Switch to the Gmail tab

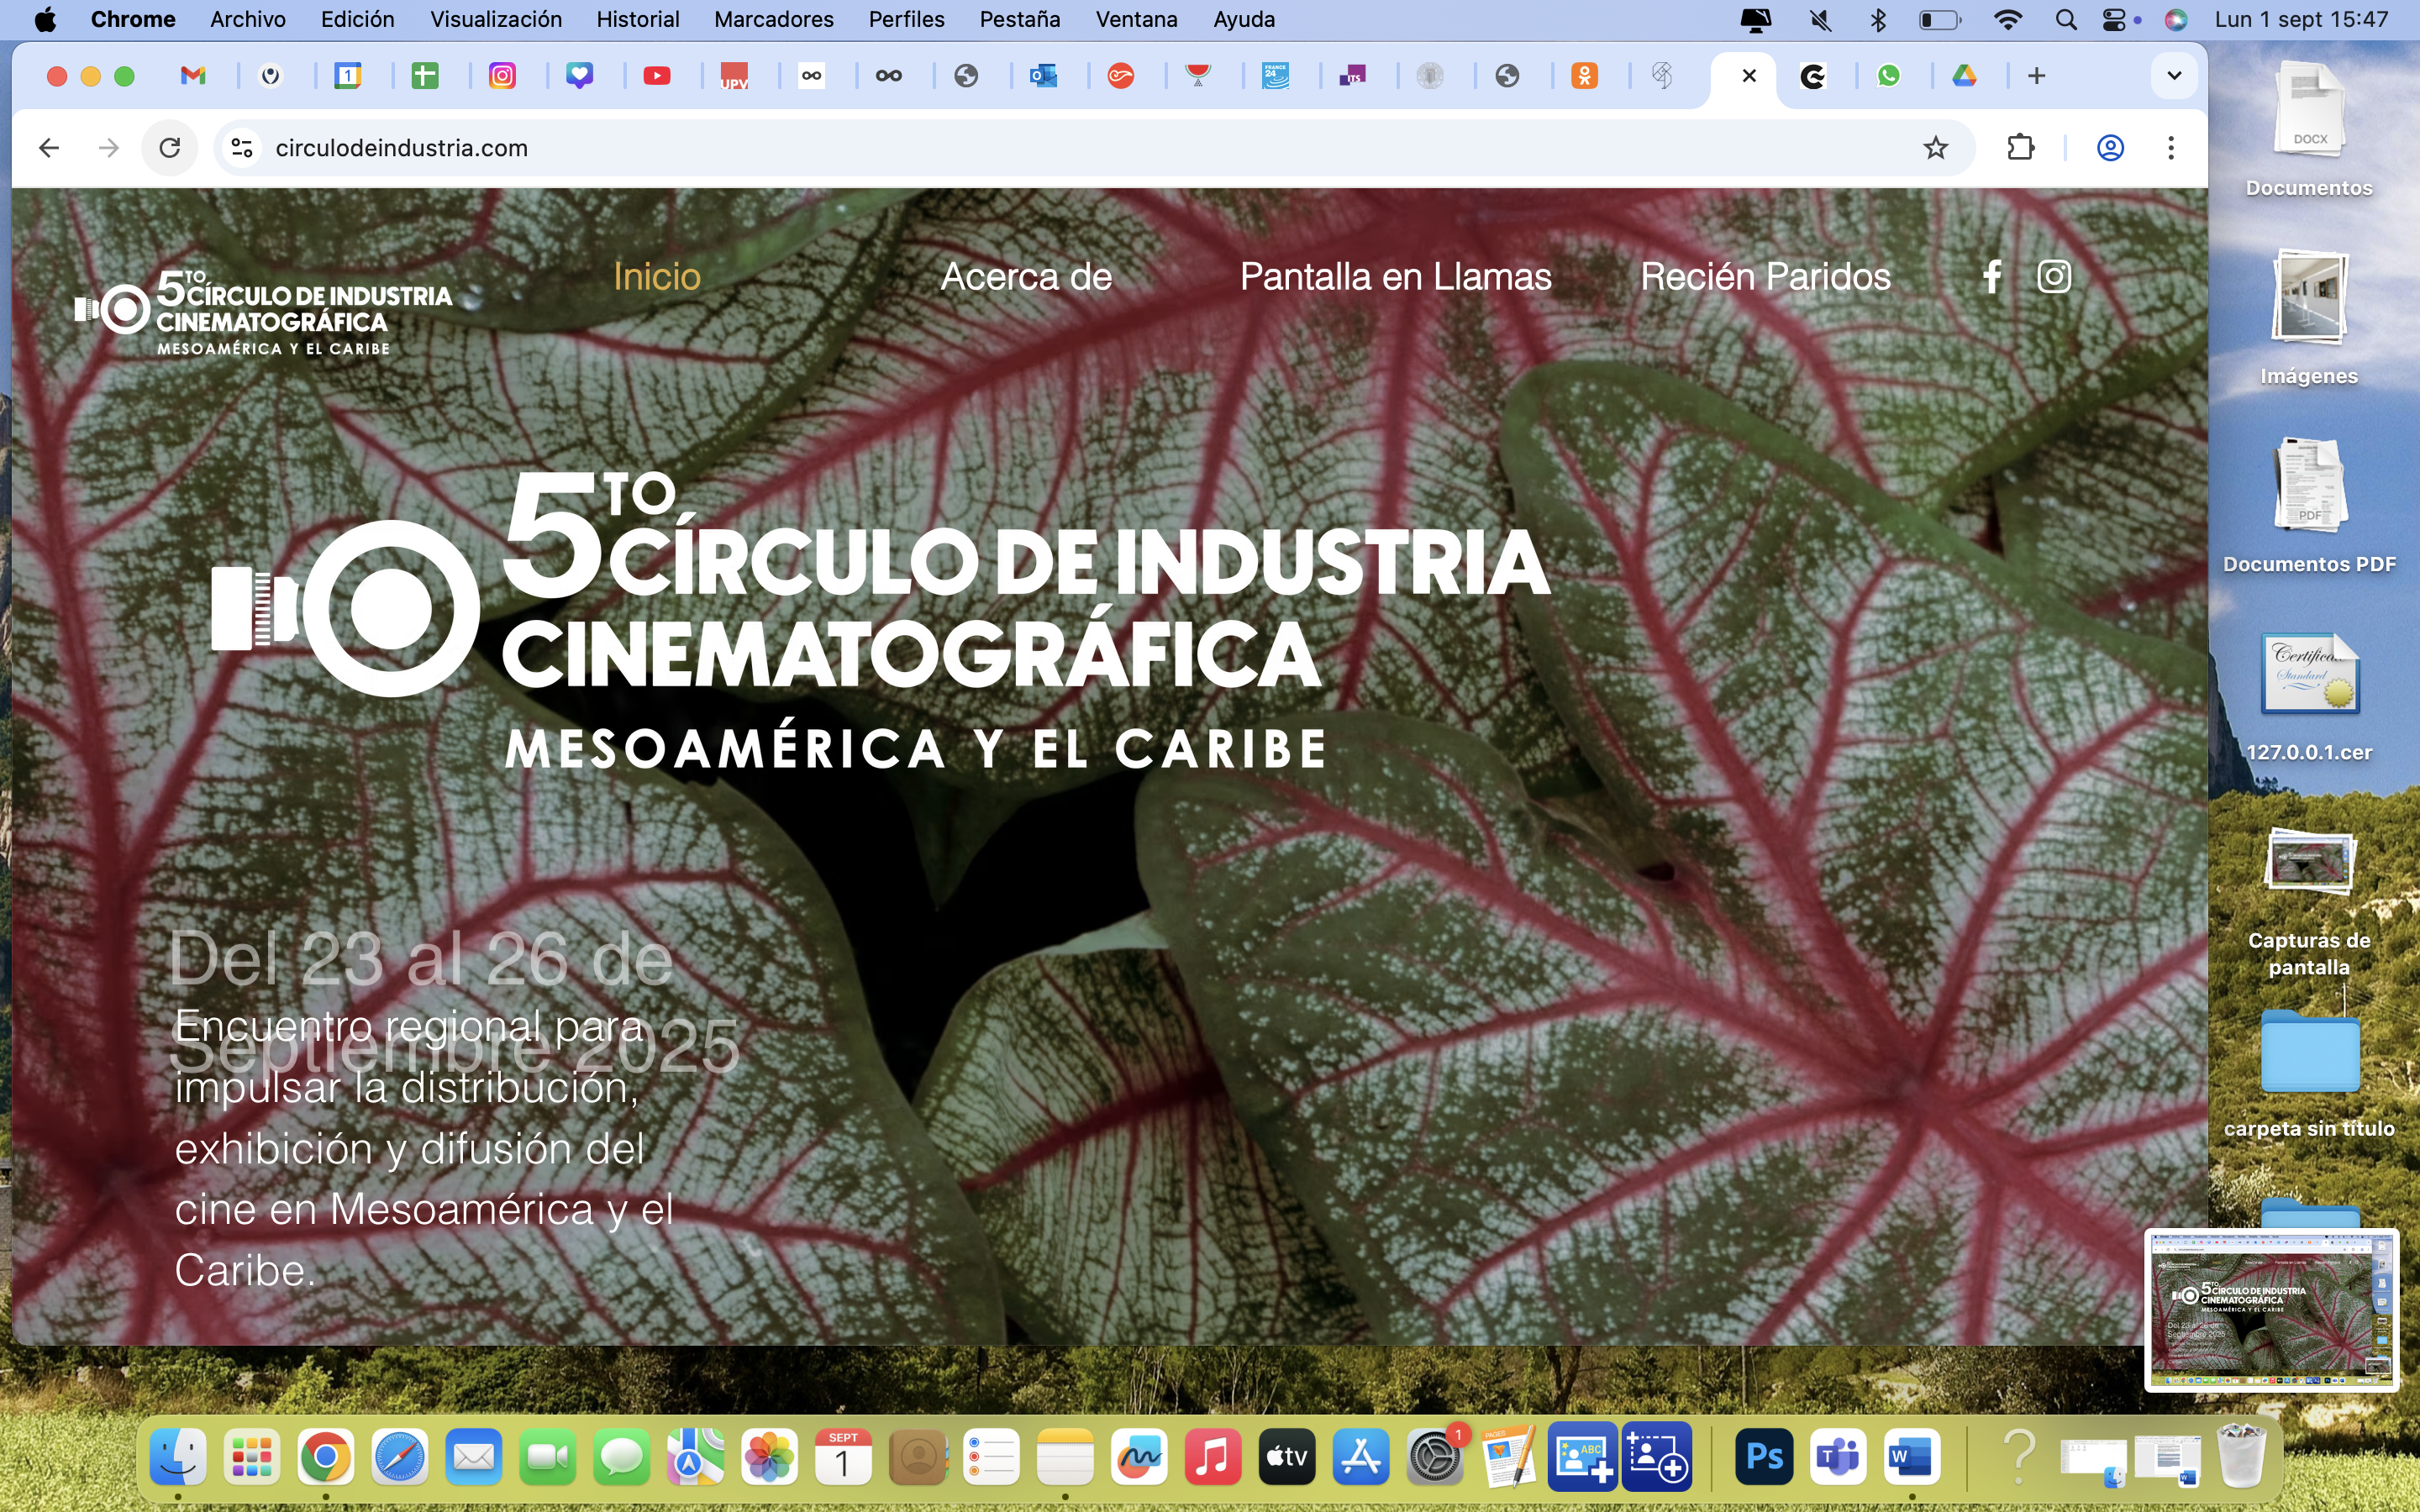click(193, 76)
